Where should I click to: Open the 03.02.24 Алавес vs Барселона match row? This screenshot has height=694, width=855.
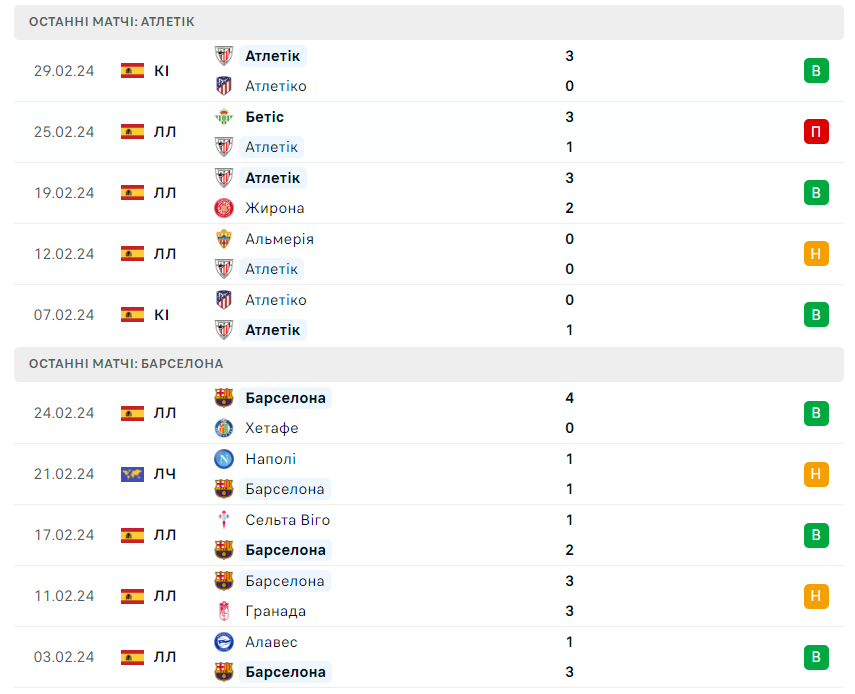[x=429, y=657]
